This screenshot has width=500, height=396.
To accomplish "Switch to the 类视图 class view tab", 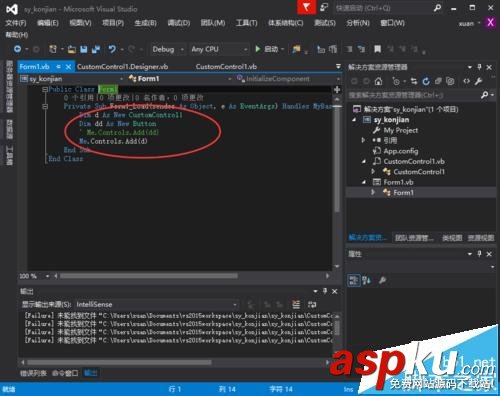I will click(x=452, y=238).
